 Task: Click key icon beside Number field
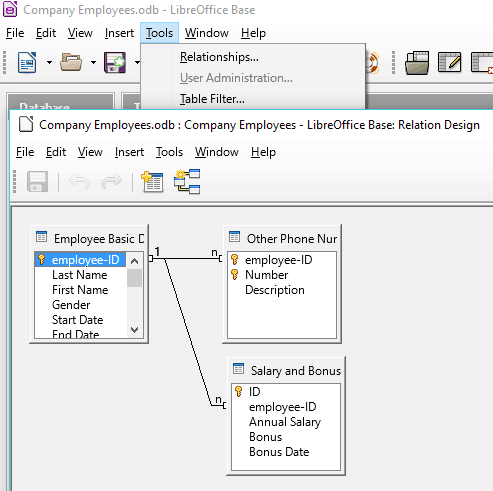(x=235, y=274)
